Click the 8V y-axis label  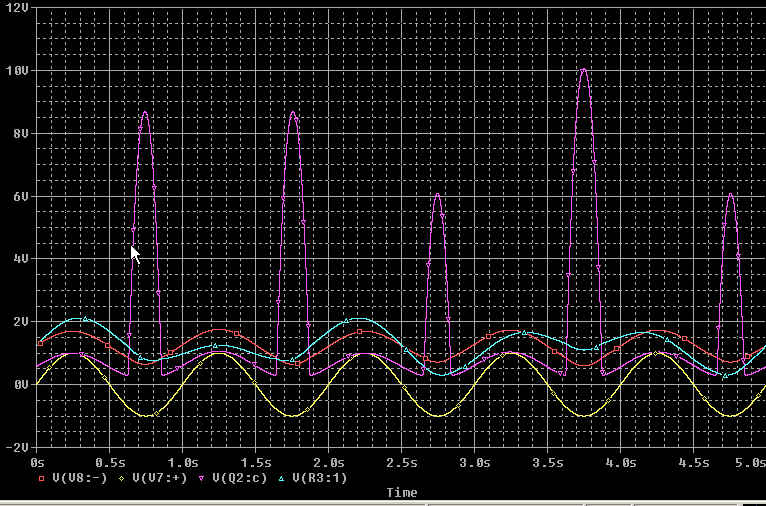click(22, 133)
